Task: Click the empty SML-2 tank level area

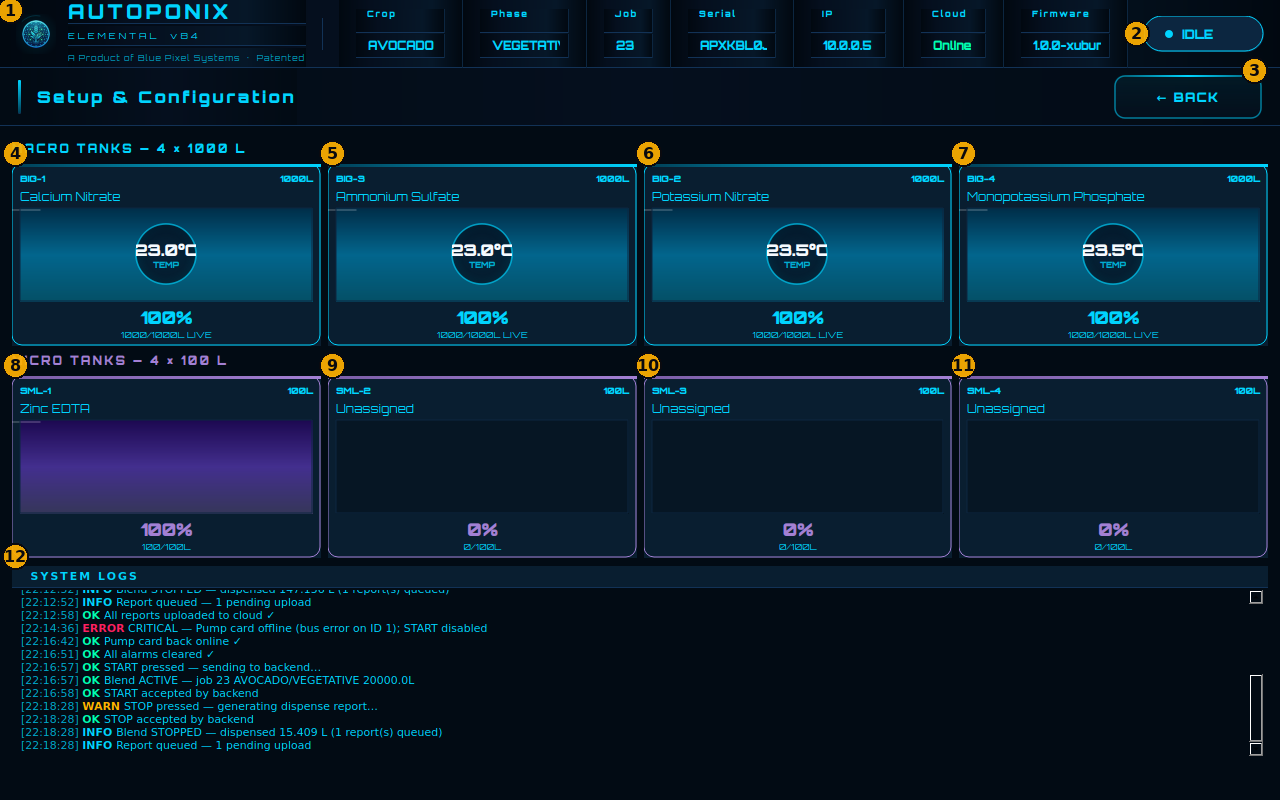Action: pyautogui.click(x=482, y=467)
